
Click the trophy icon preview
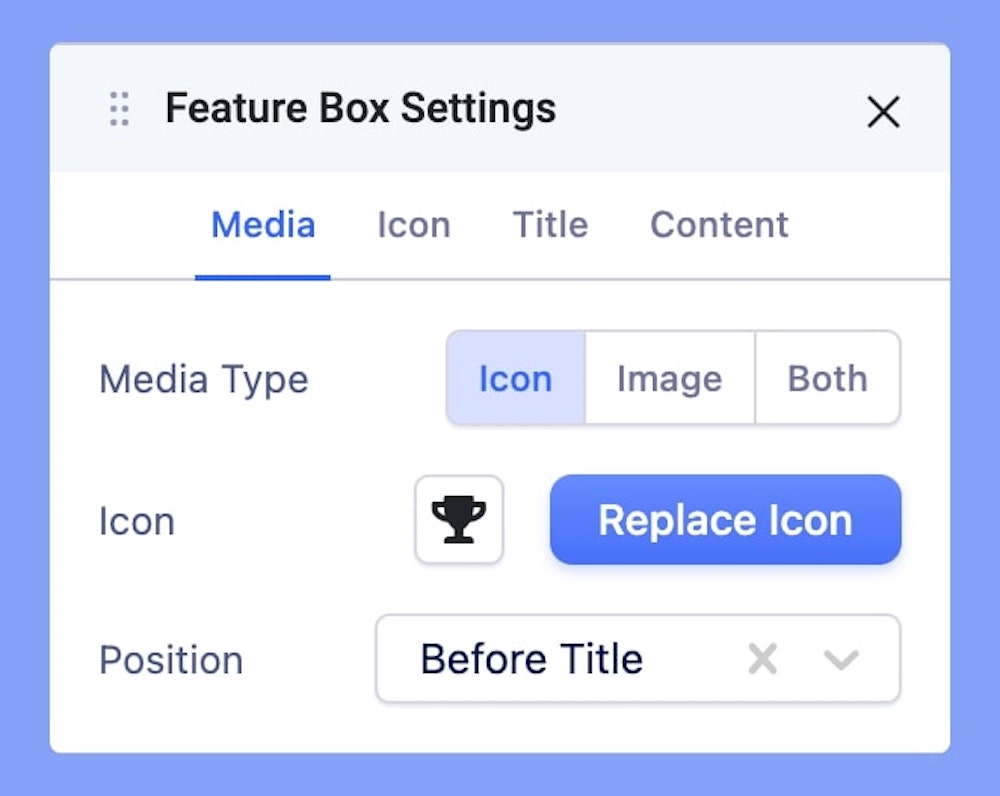point(459,520)
